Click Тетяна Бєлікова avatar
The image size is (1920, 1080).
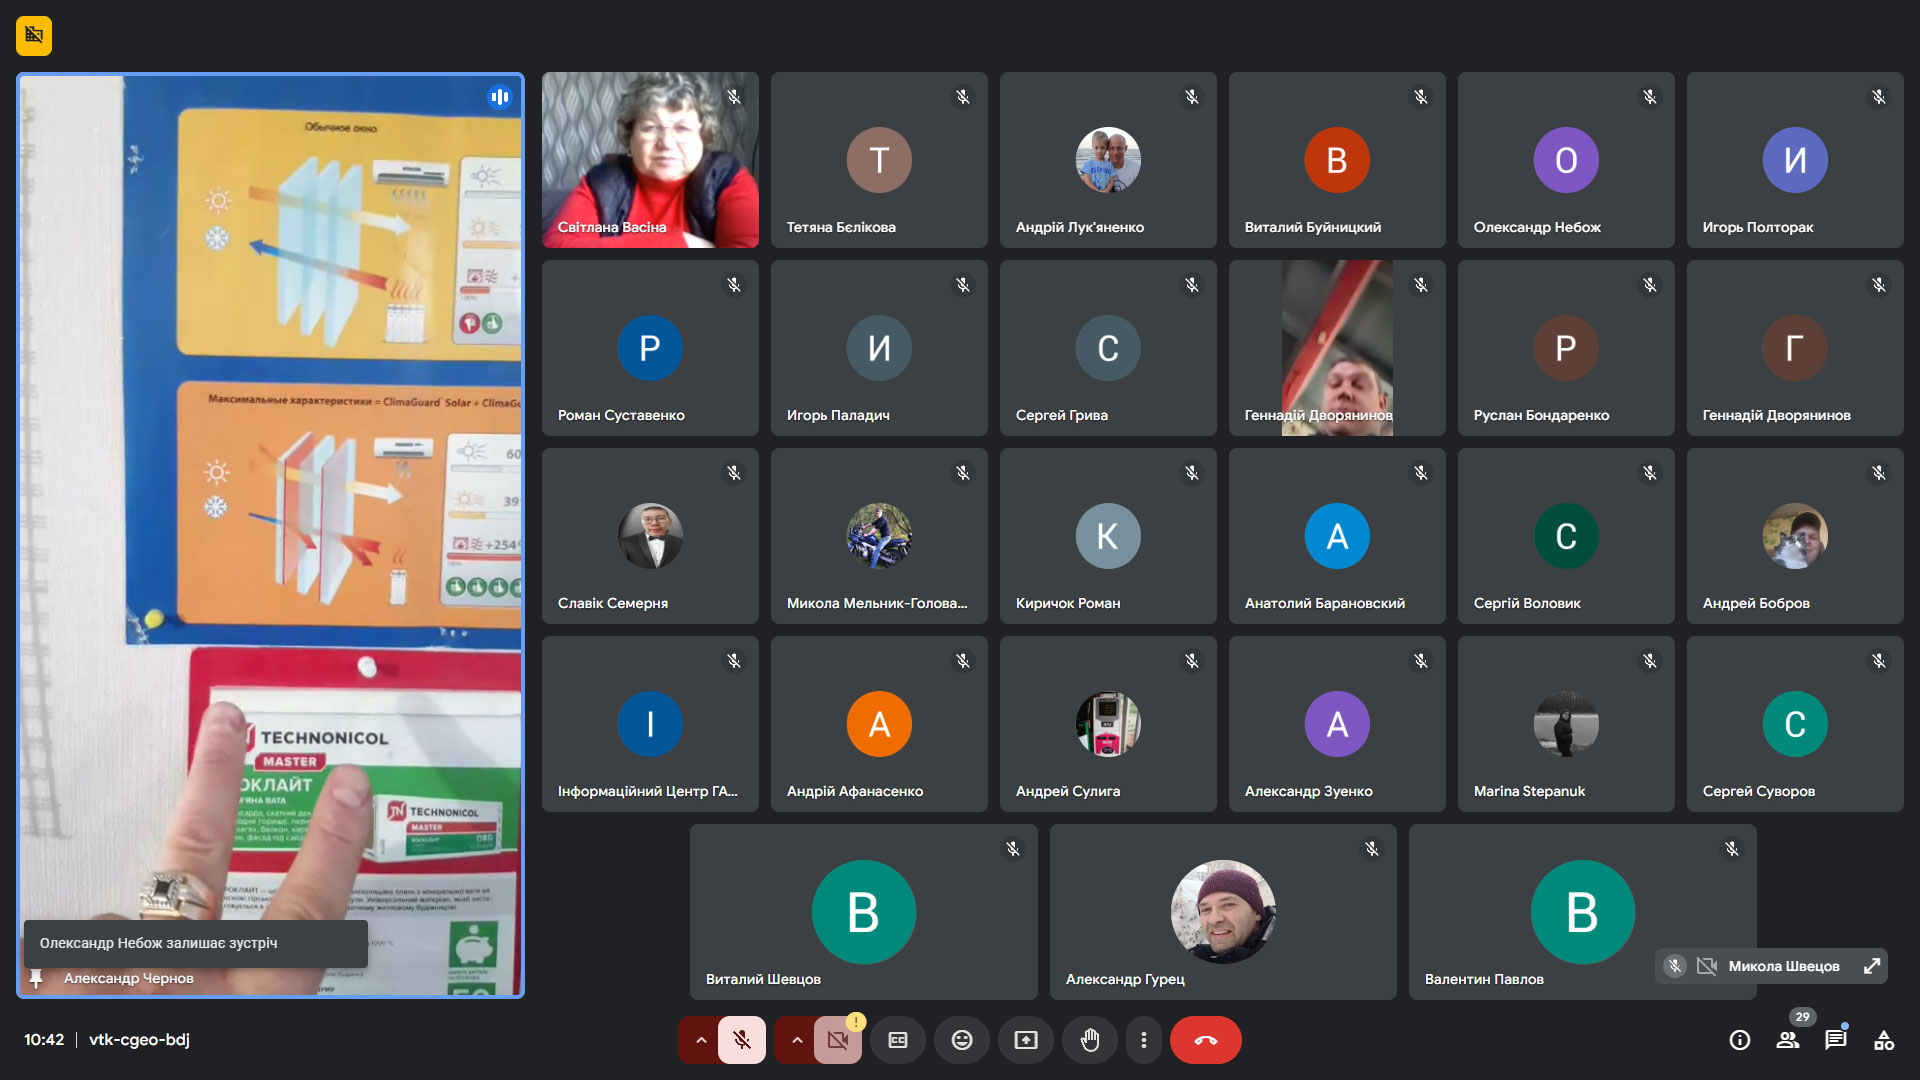[x=879, y=160]
